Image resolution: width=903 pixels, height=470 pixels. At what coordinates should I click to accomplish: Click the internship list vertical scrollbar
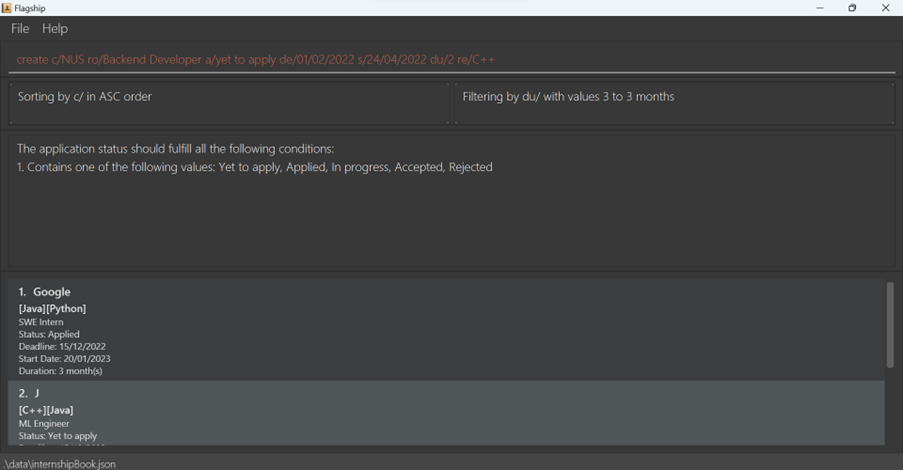pos(890,325)
